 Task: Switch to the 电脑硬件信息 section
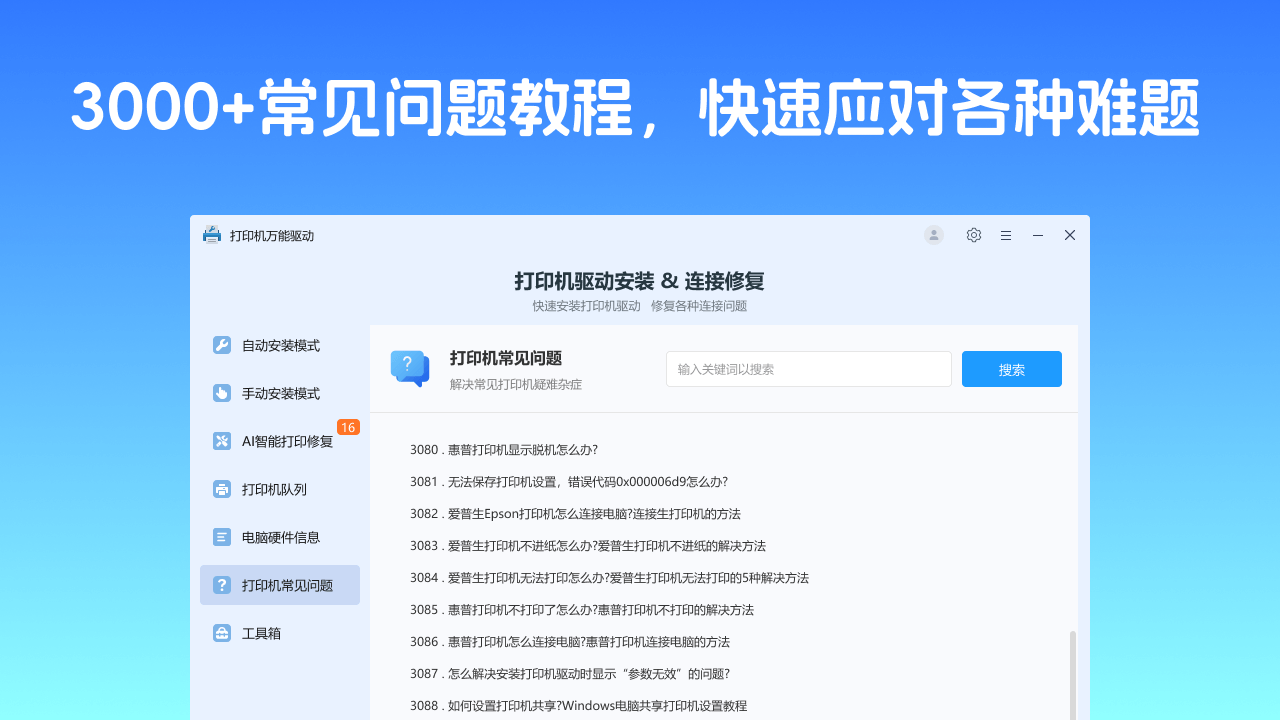[280, 537]
